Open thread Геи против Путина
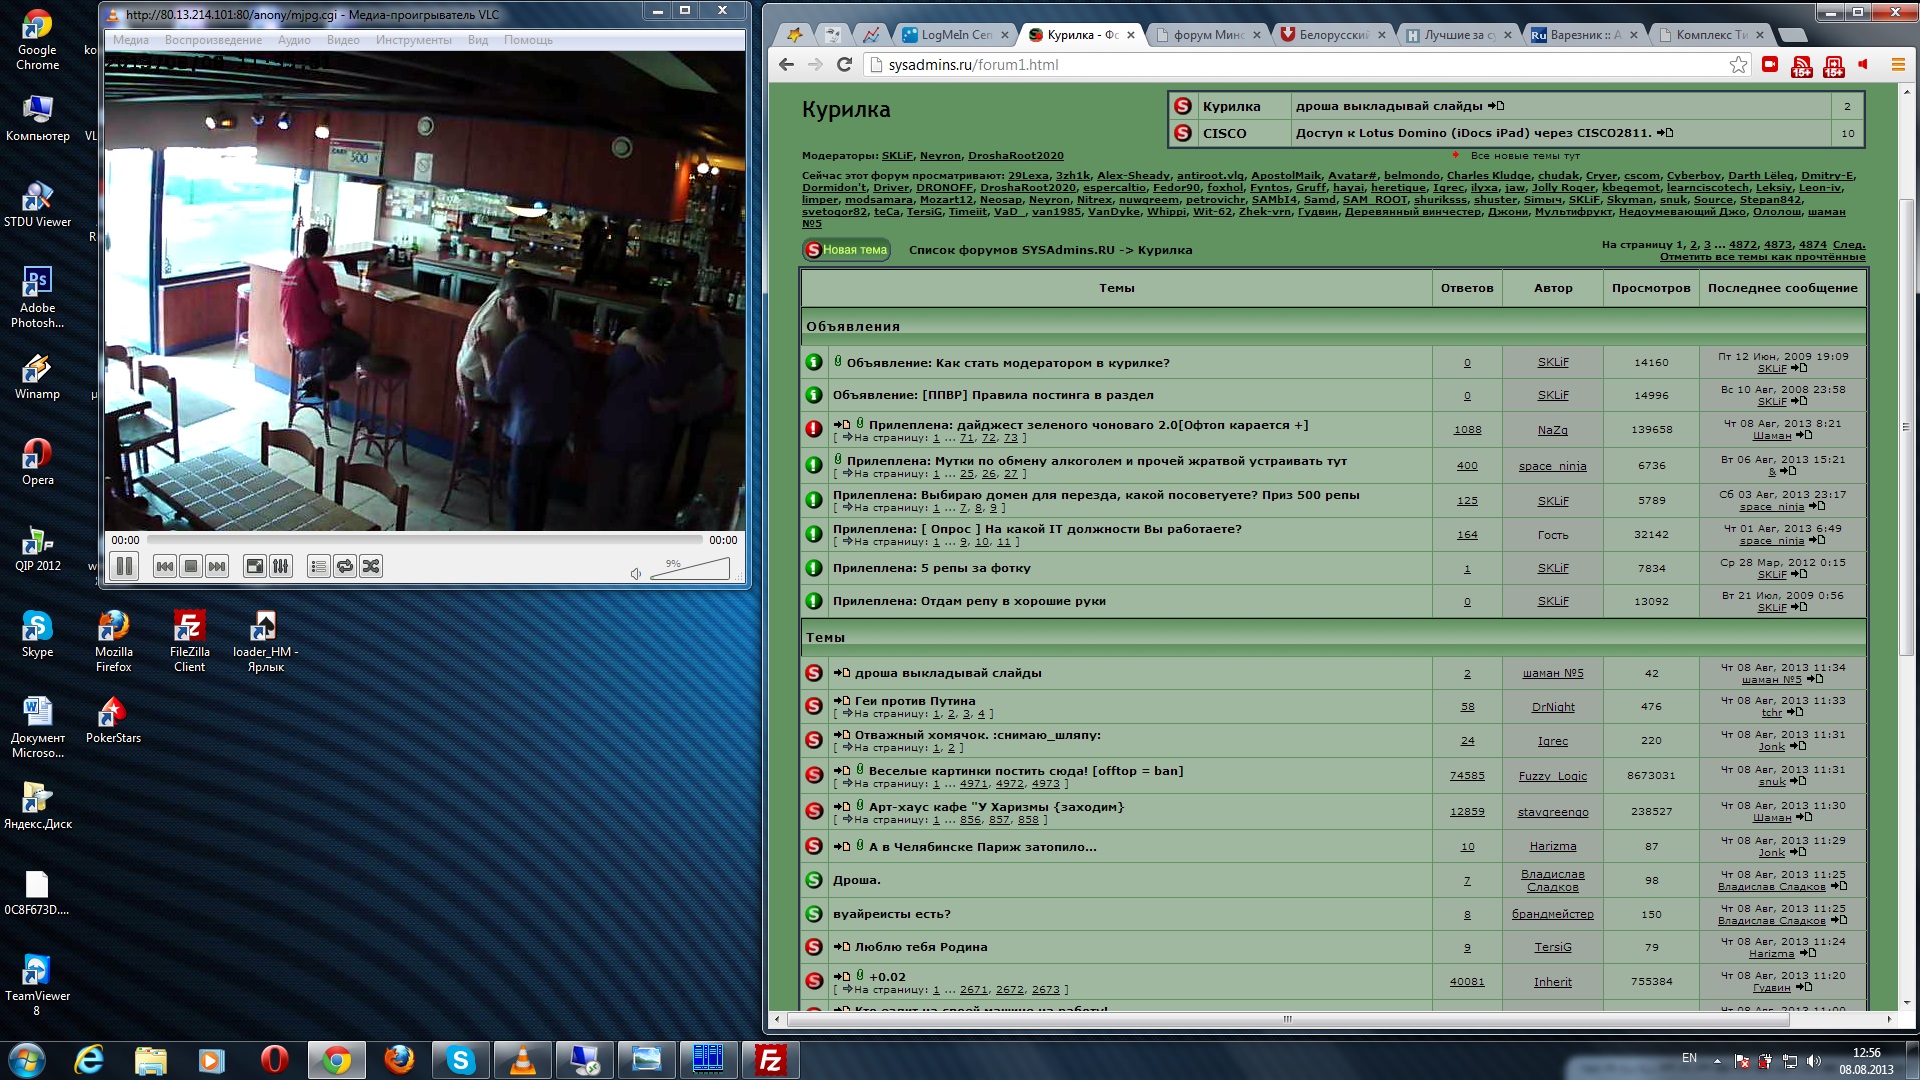This screenshot has height=1080, width=1920. click(x=914, y=701)
